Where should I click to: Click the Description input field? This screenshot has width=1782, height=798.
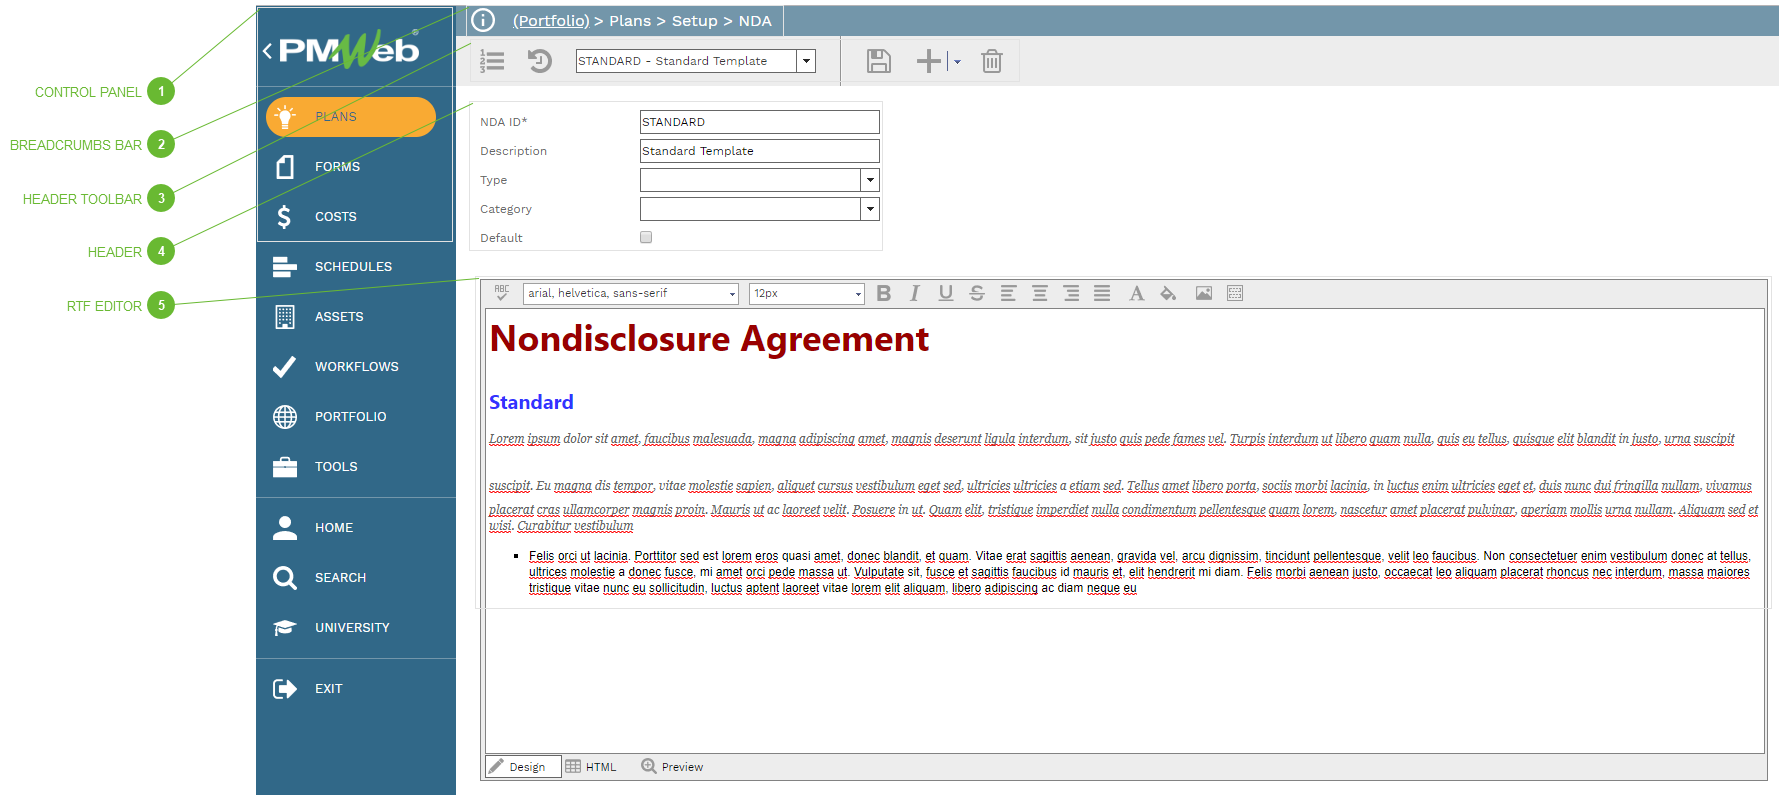click(759, 151)
